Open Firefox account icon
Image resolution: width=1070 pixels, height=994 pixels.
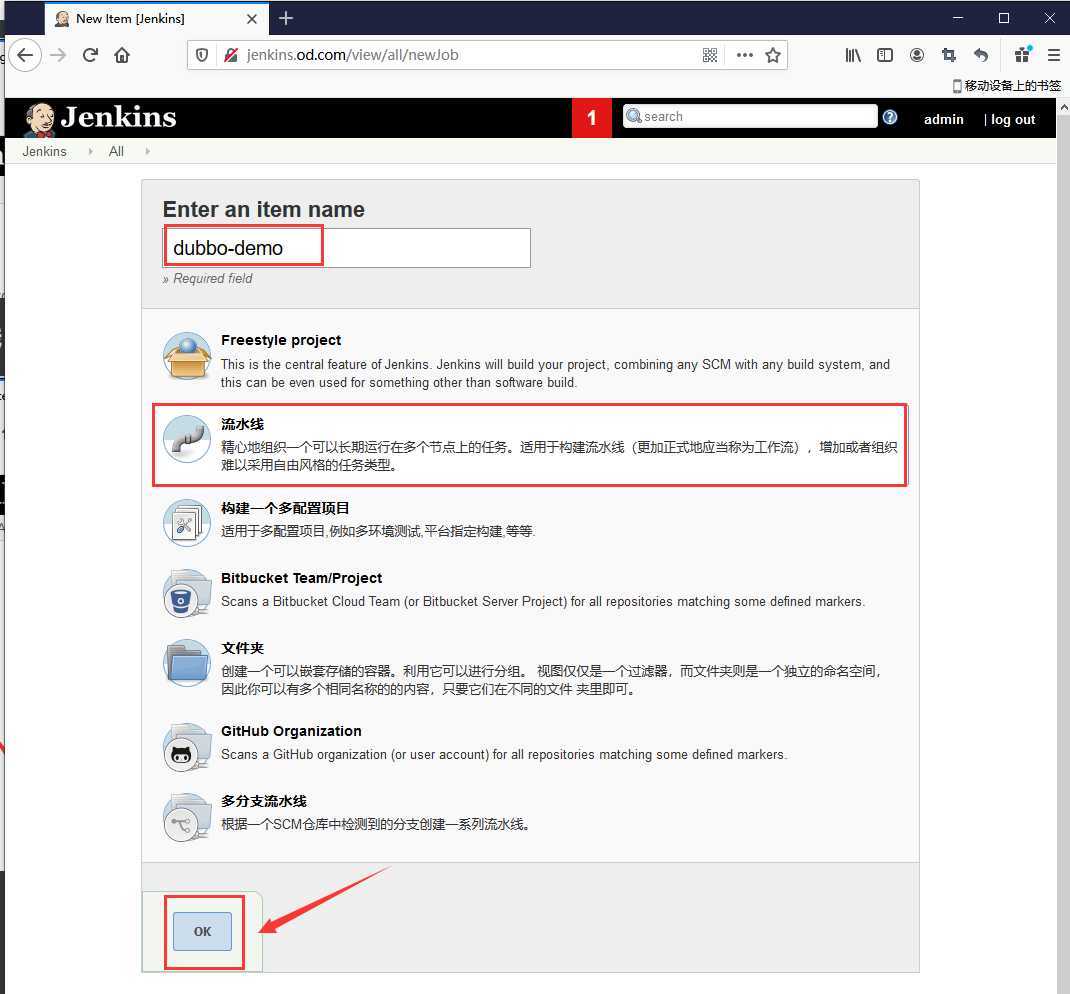tap(916, 55)
